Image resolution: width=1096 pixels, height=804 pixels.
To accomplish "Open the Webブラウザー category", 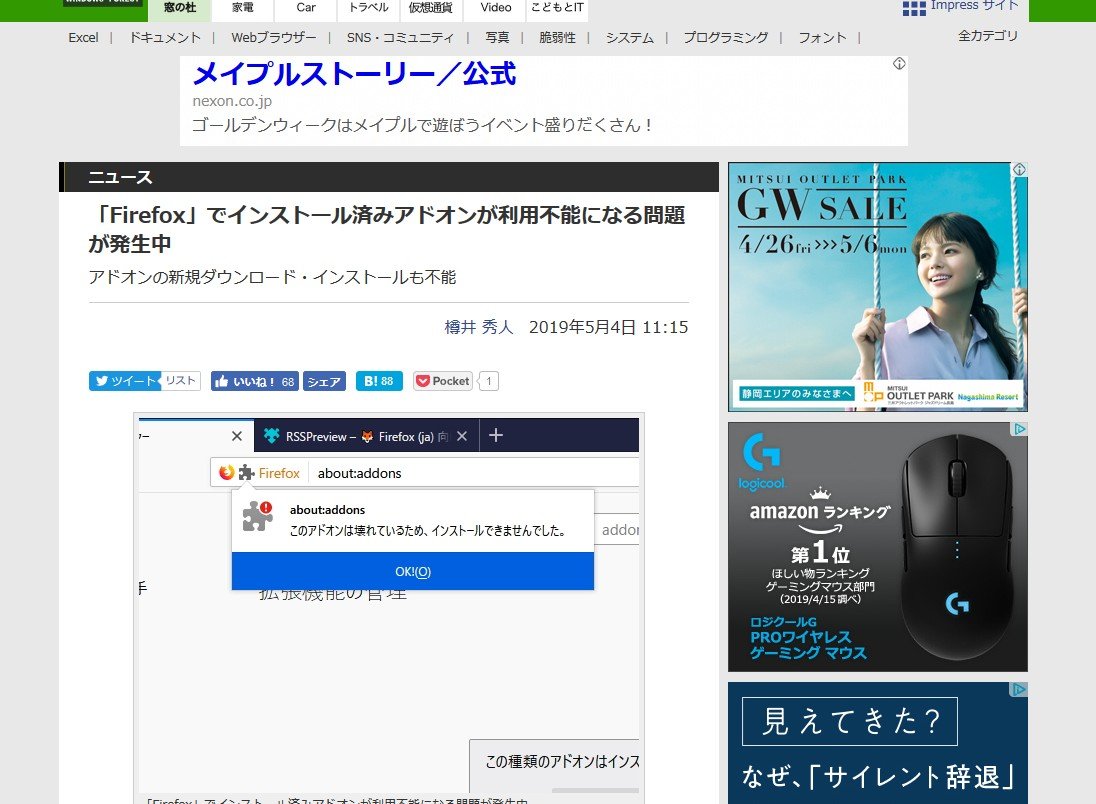I will (x=273, y=38).
